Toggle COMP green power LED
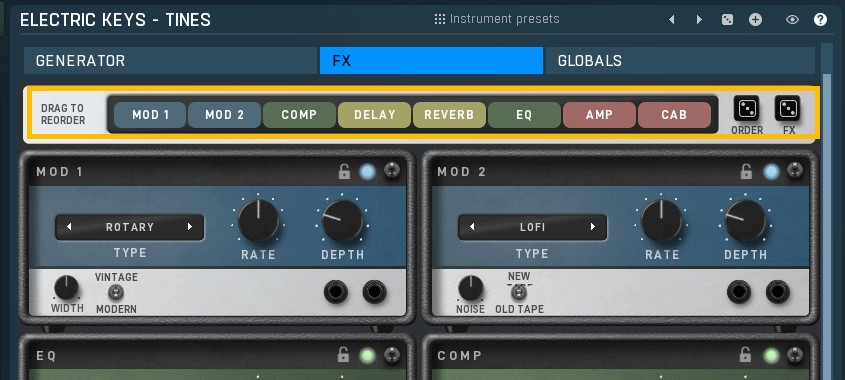 pyautogui.click(x=772, y=355)
